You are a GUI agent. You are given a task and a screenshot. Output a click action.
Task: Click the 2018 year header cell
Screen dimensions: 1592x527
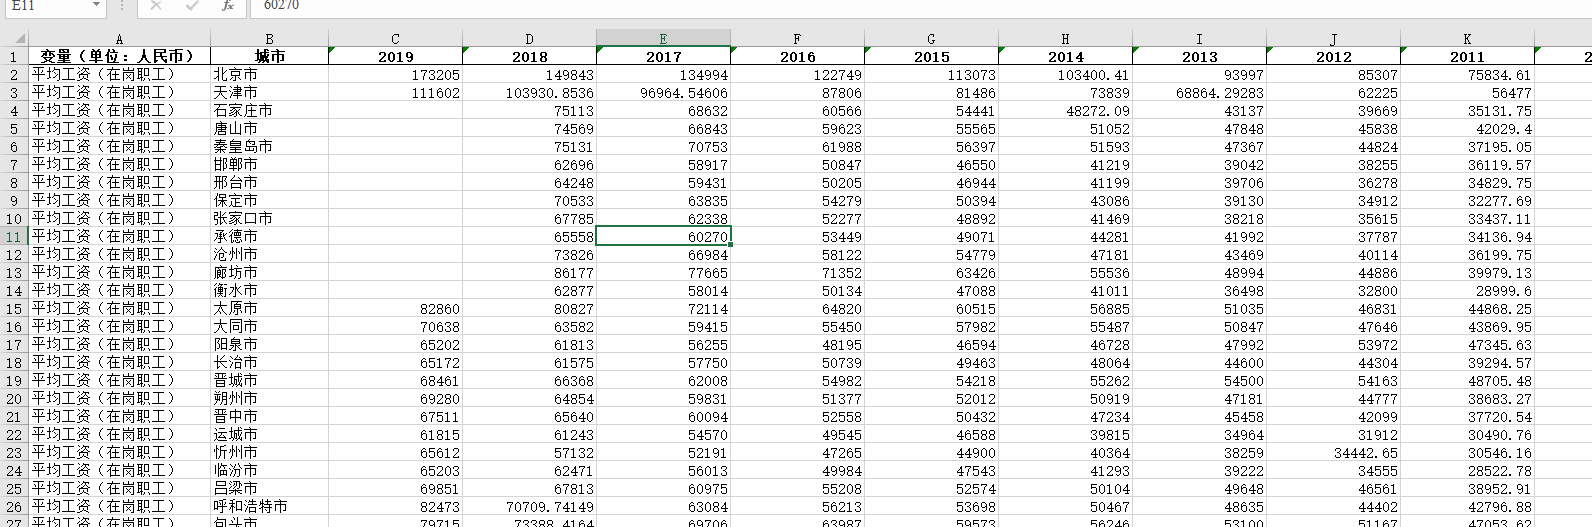coord(529,56)
